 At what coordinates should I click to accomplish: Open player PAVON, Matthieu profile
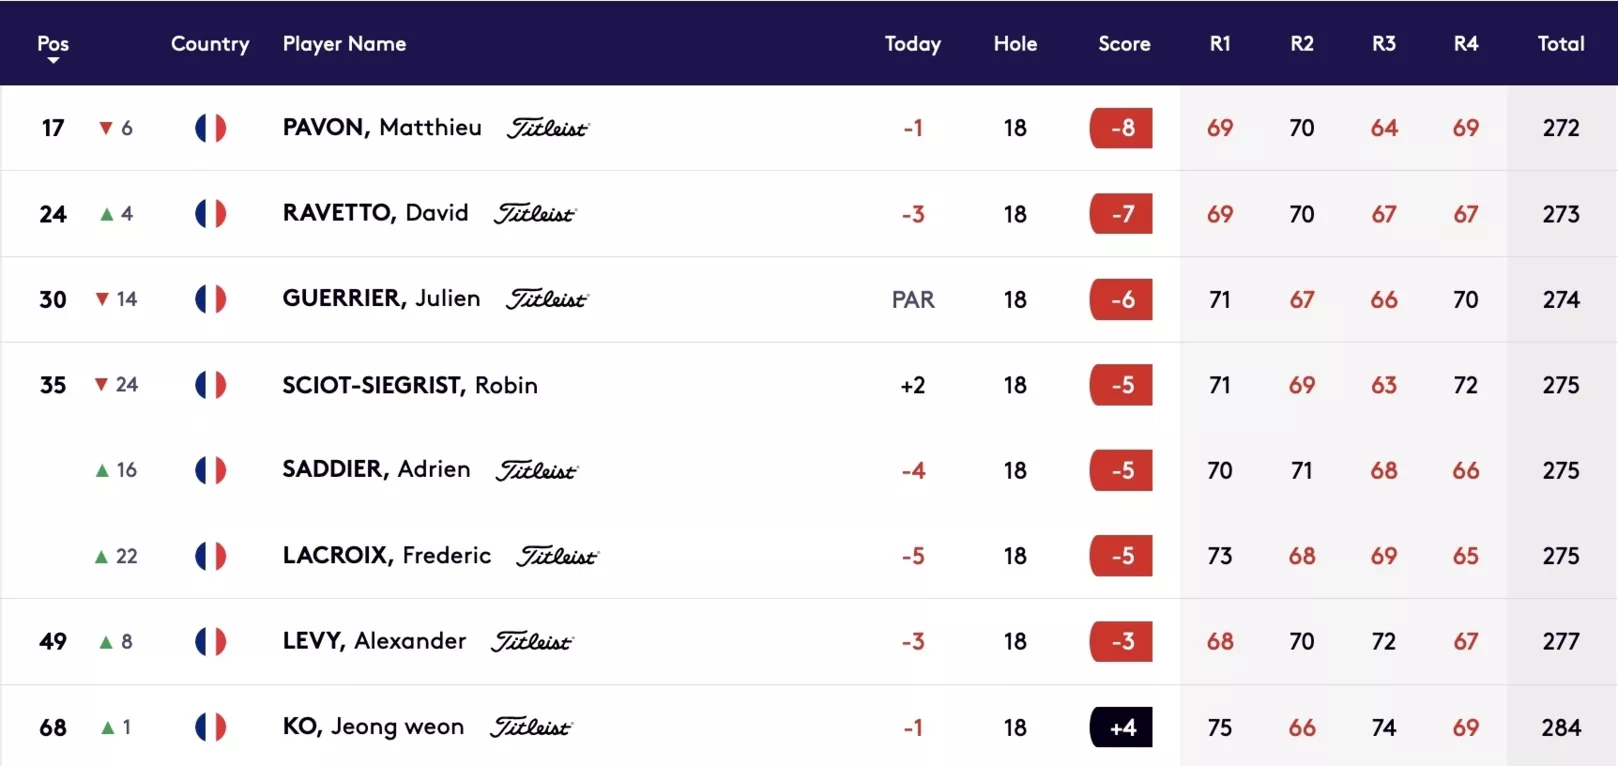click(x=382, y=127)
